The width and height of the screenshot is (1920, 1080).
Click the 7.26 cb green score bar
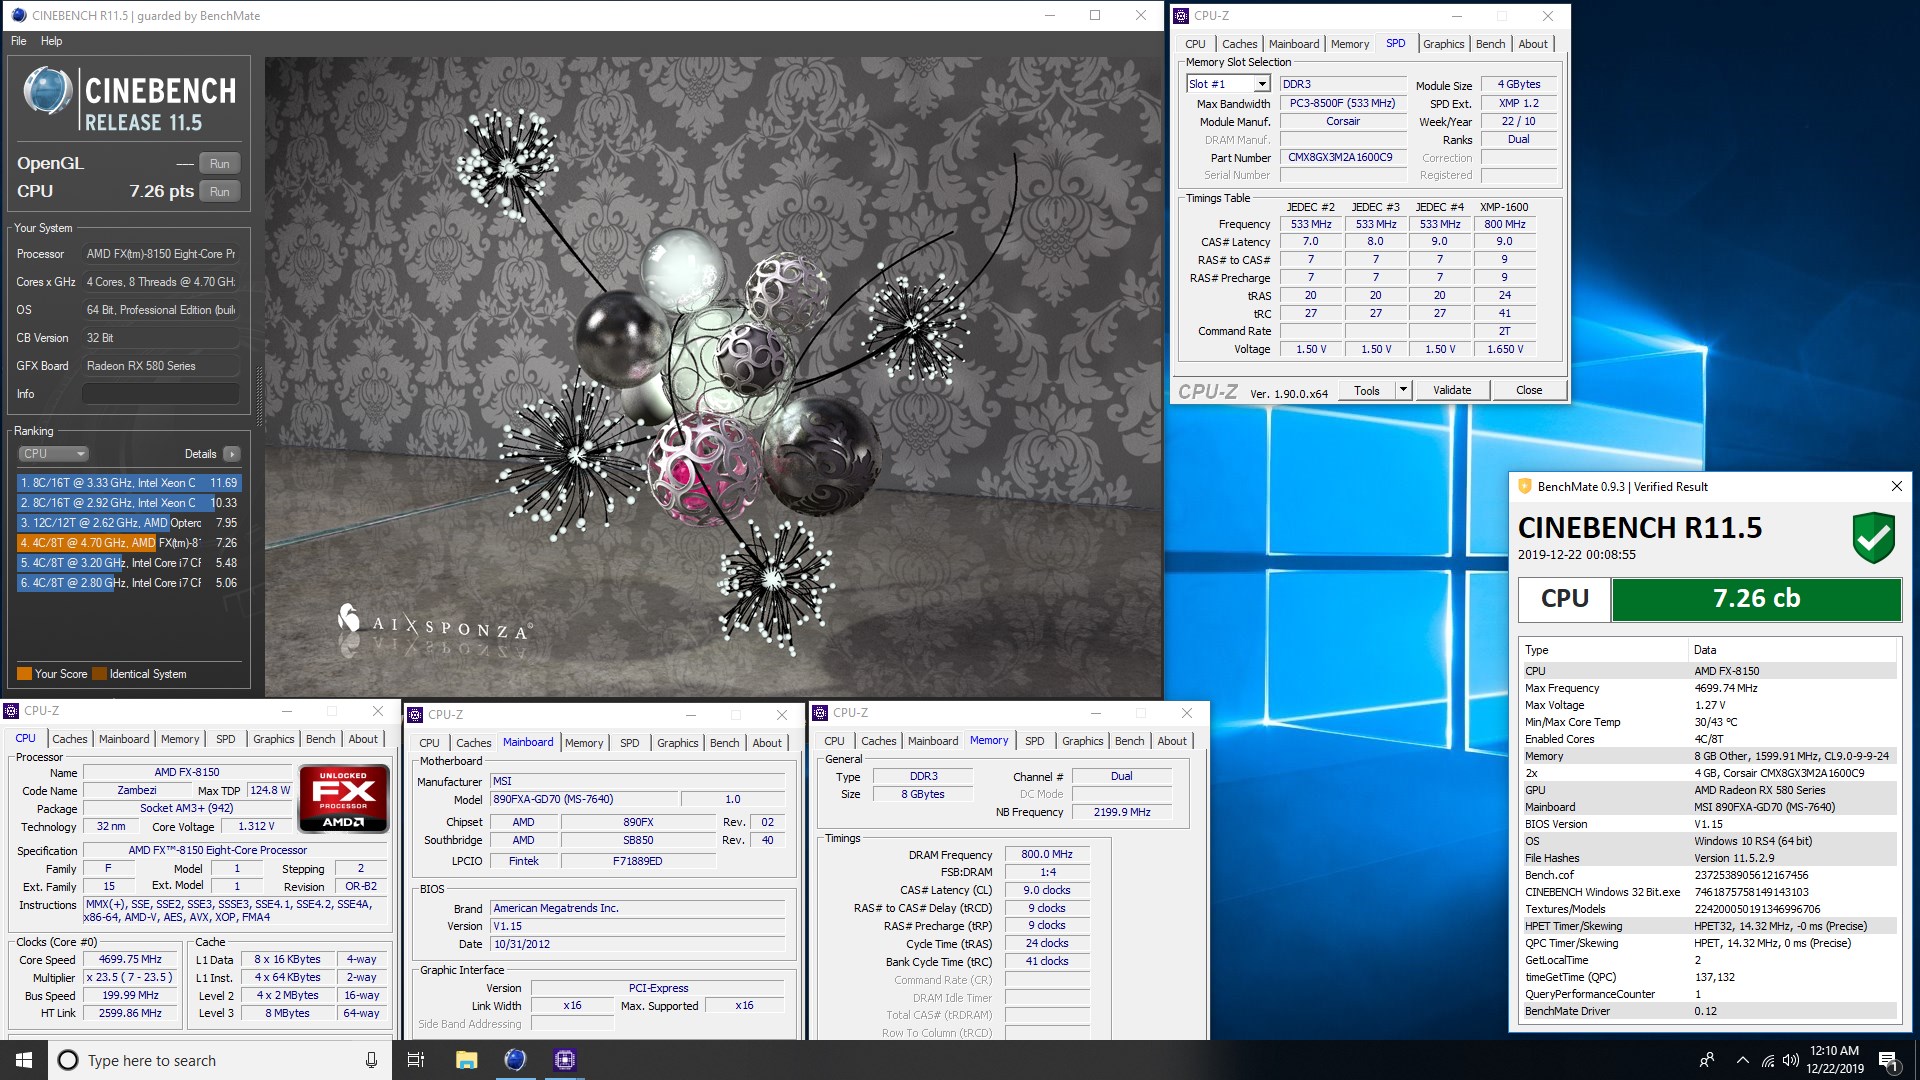[1756, 598]
